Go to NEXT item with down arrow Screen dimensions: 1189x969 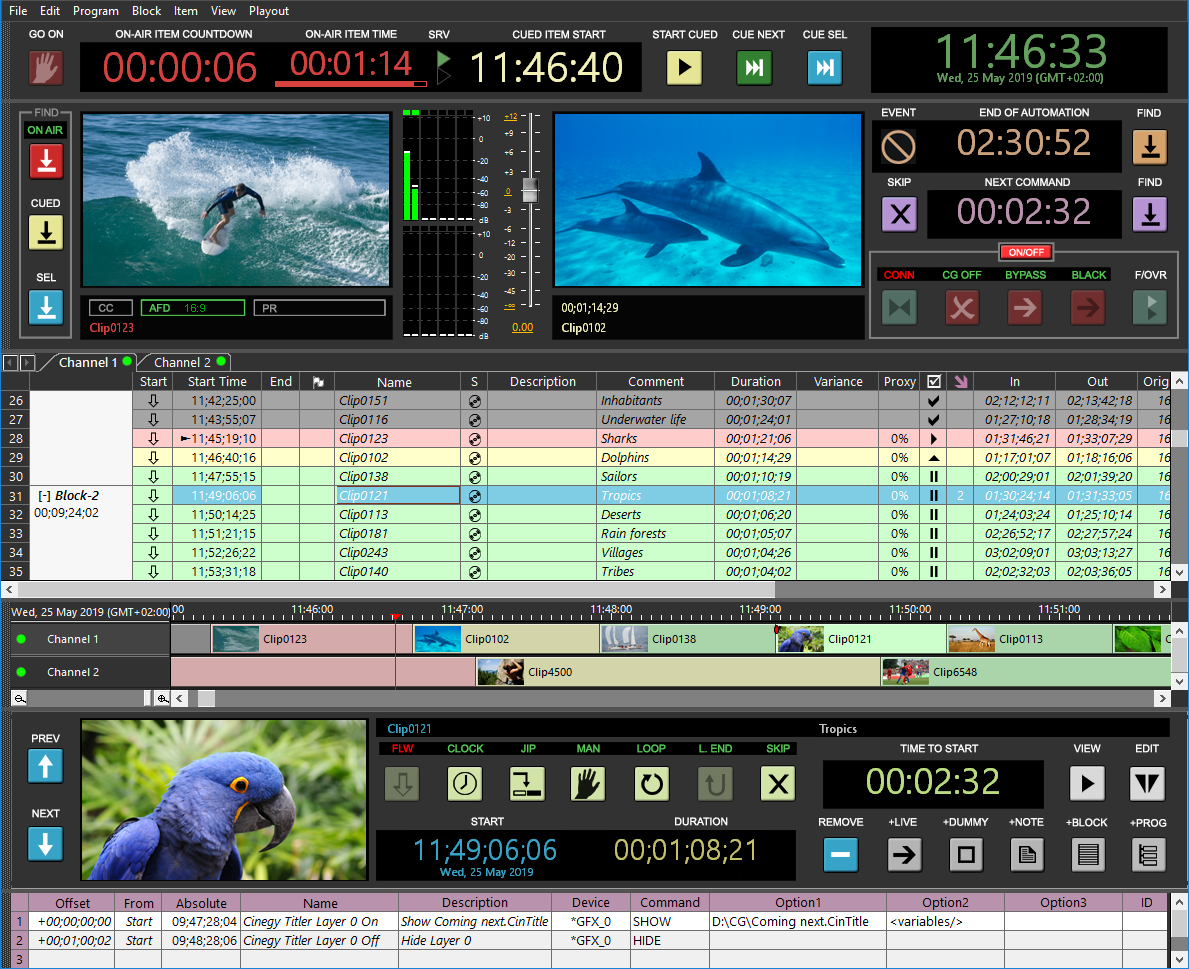(45, 843)
